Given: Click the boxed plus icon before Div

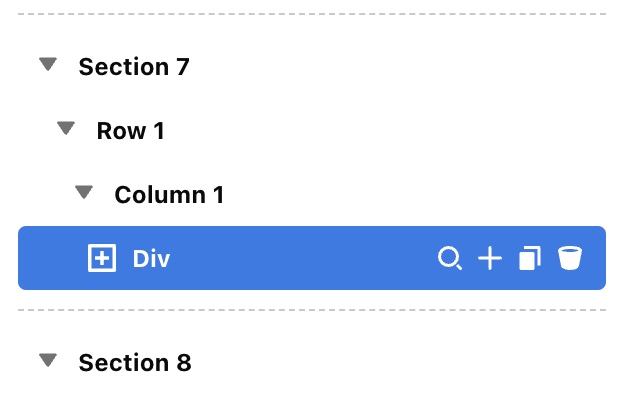Looking at the screenshot, I should (x=102, y=259).
